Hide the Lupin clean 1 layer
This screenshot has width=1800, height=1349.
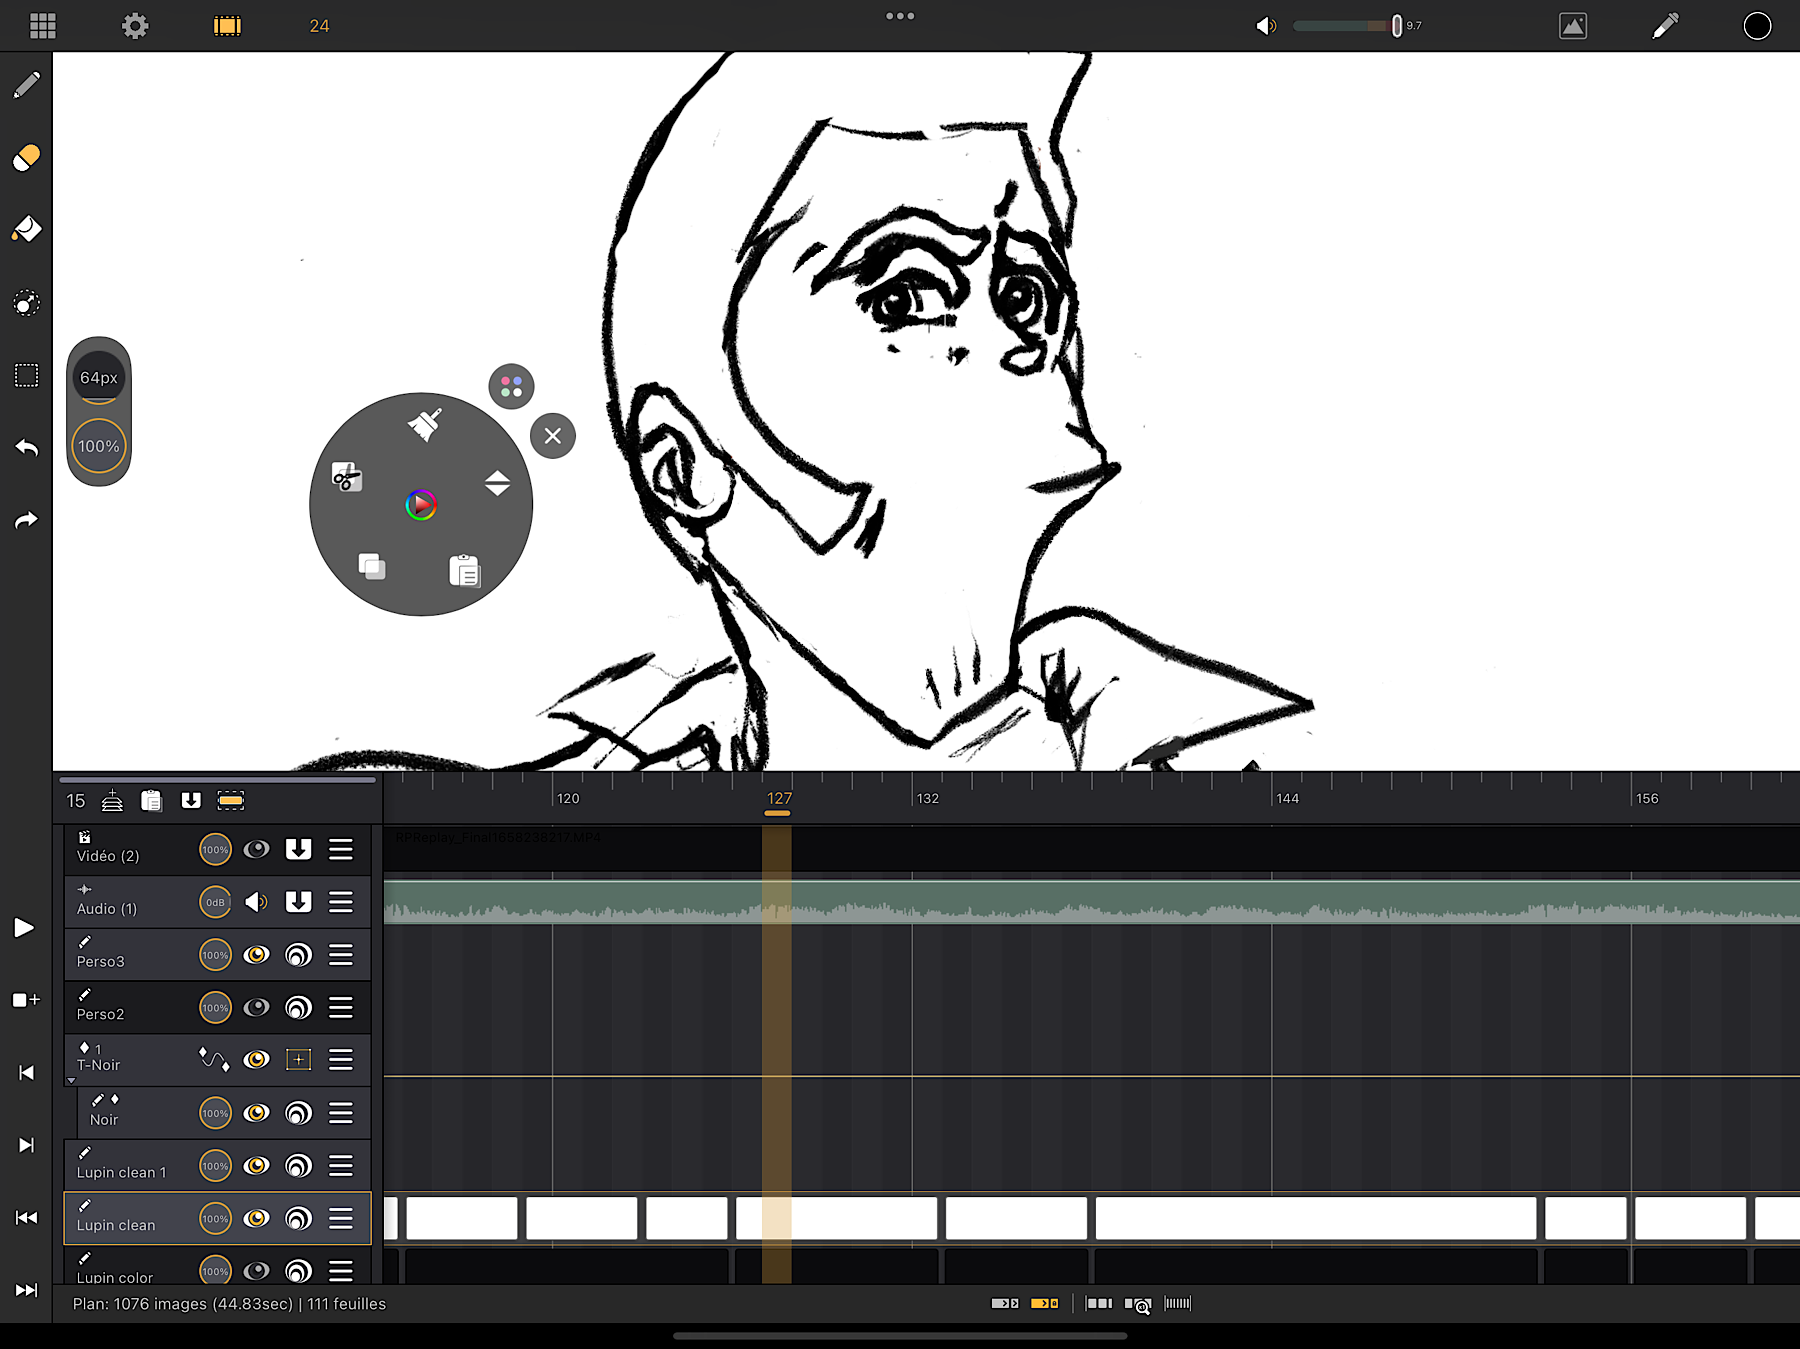pyautogui.click(x=257, y=1166)
